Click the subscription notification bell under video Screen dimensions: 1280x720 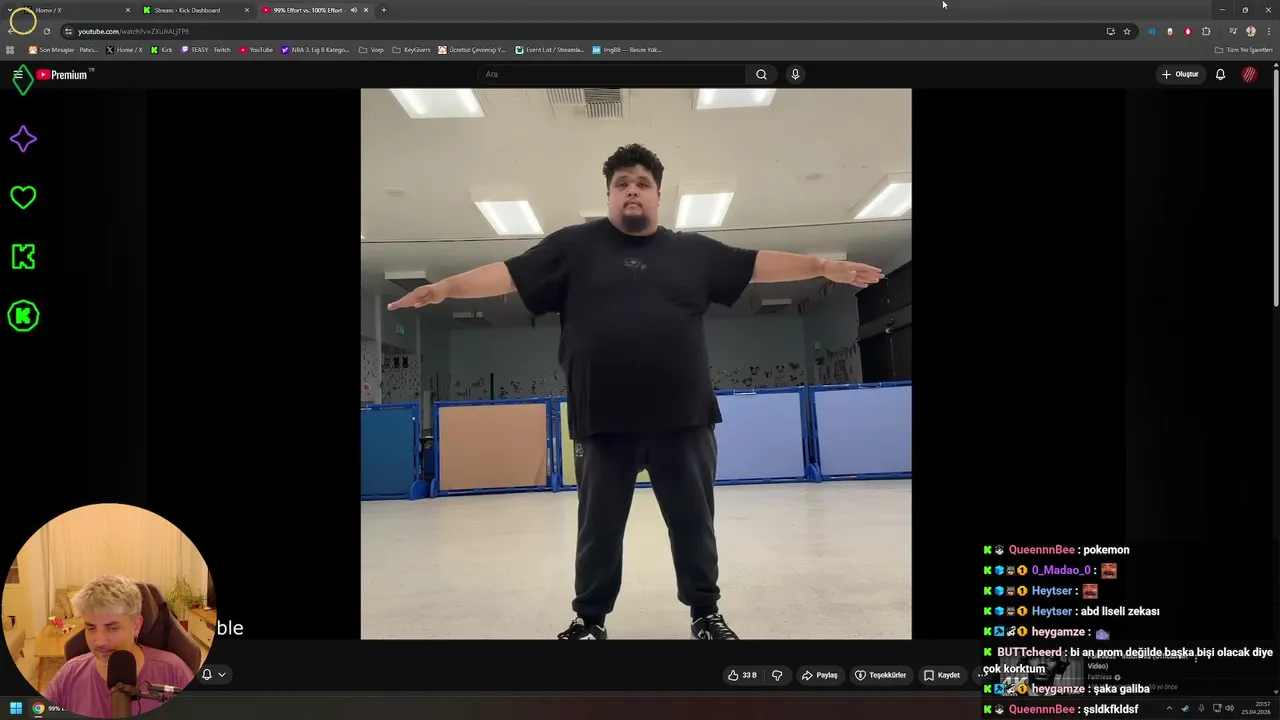pos(207,674)
